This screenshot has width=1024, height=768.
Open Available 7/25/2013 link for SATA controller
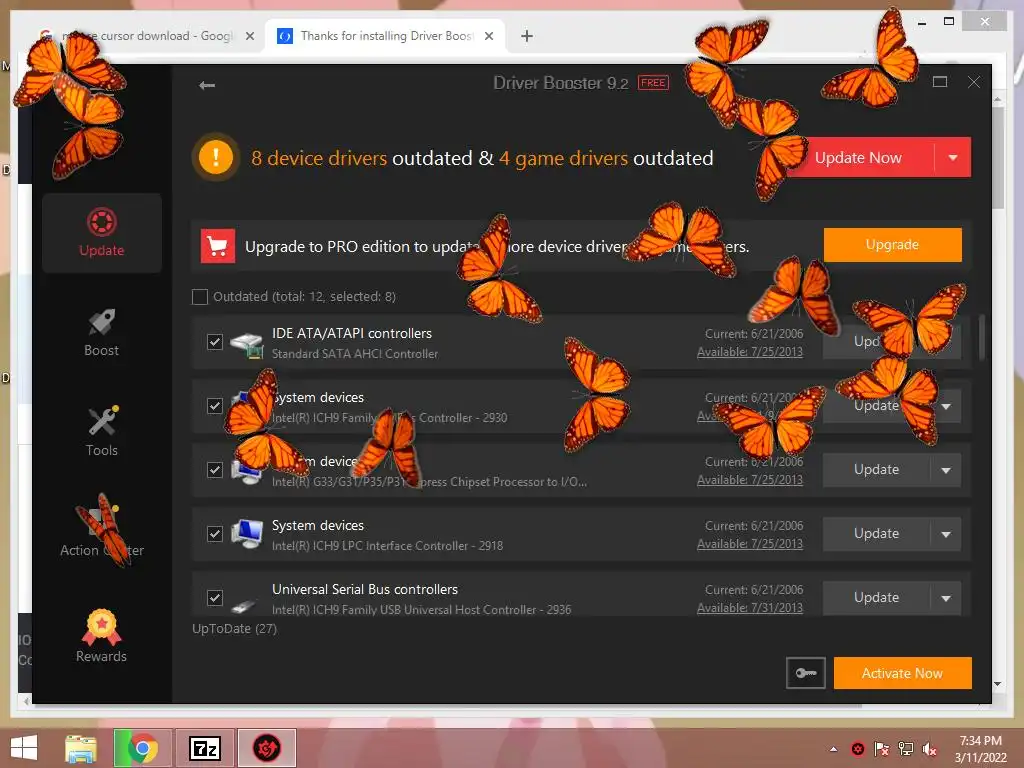(x=750, y=352)
